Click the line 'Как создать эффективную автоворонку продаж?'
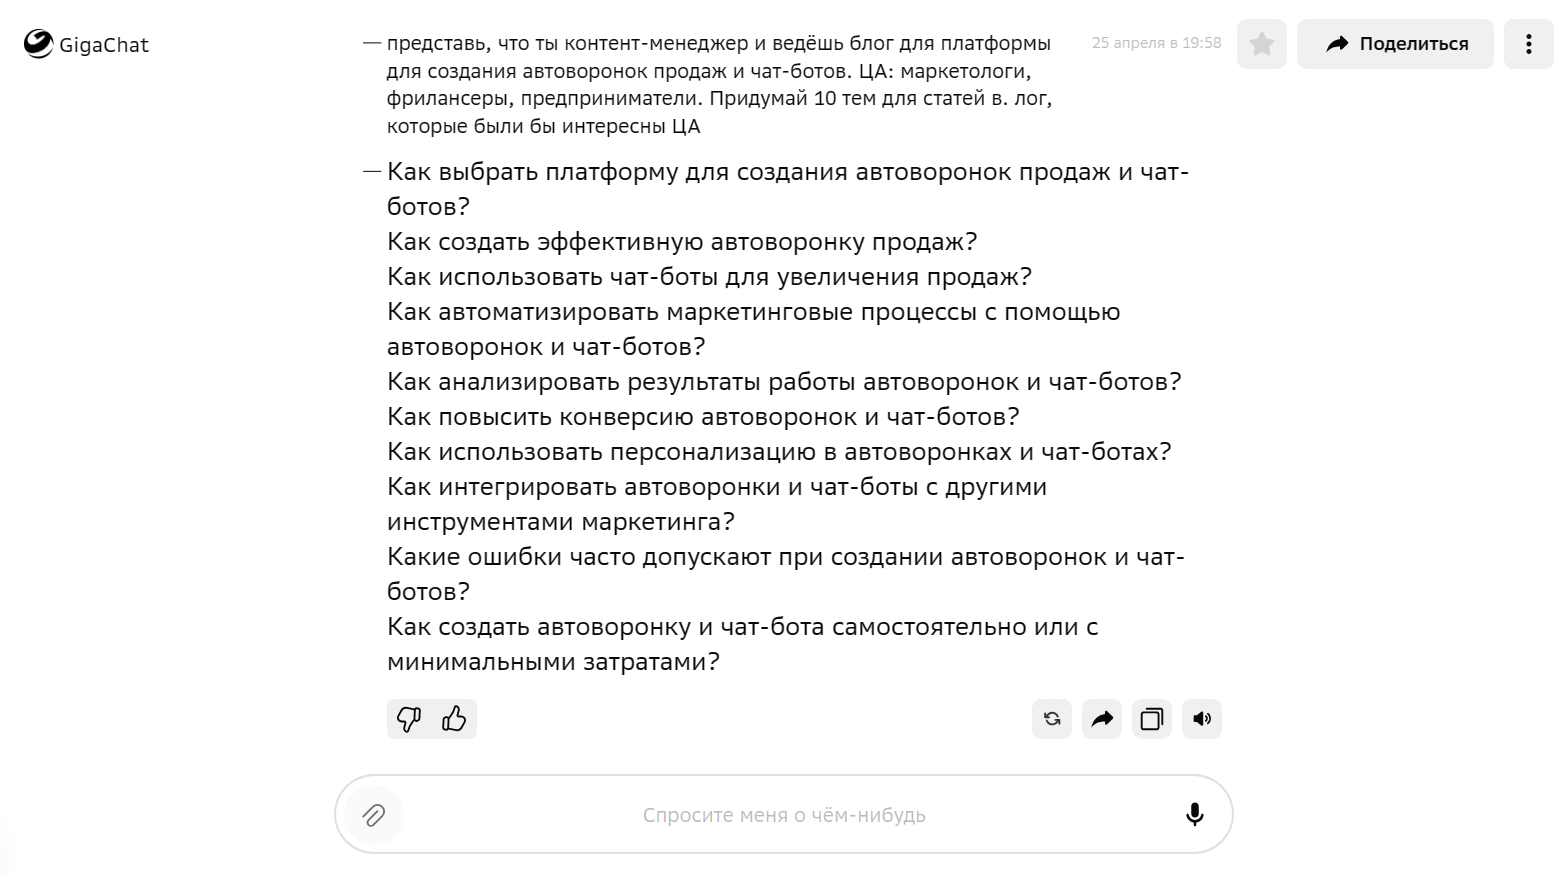The image size is (1559, 875). click(x=682, y=242)
